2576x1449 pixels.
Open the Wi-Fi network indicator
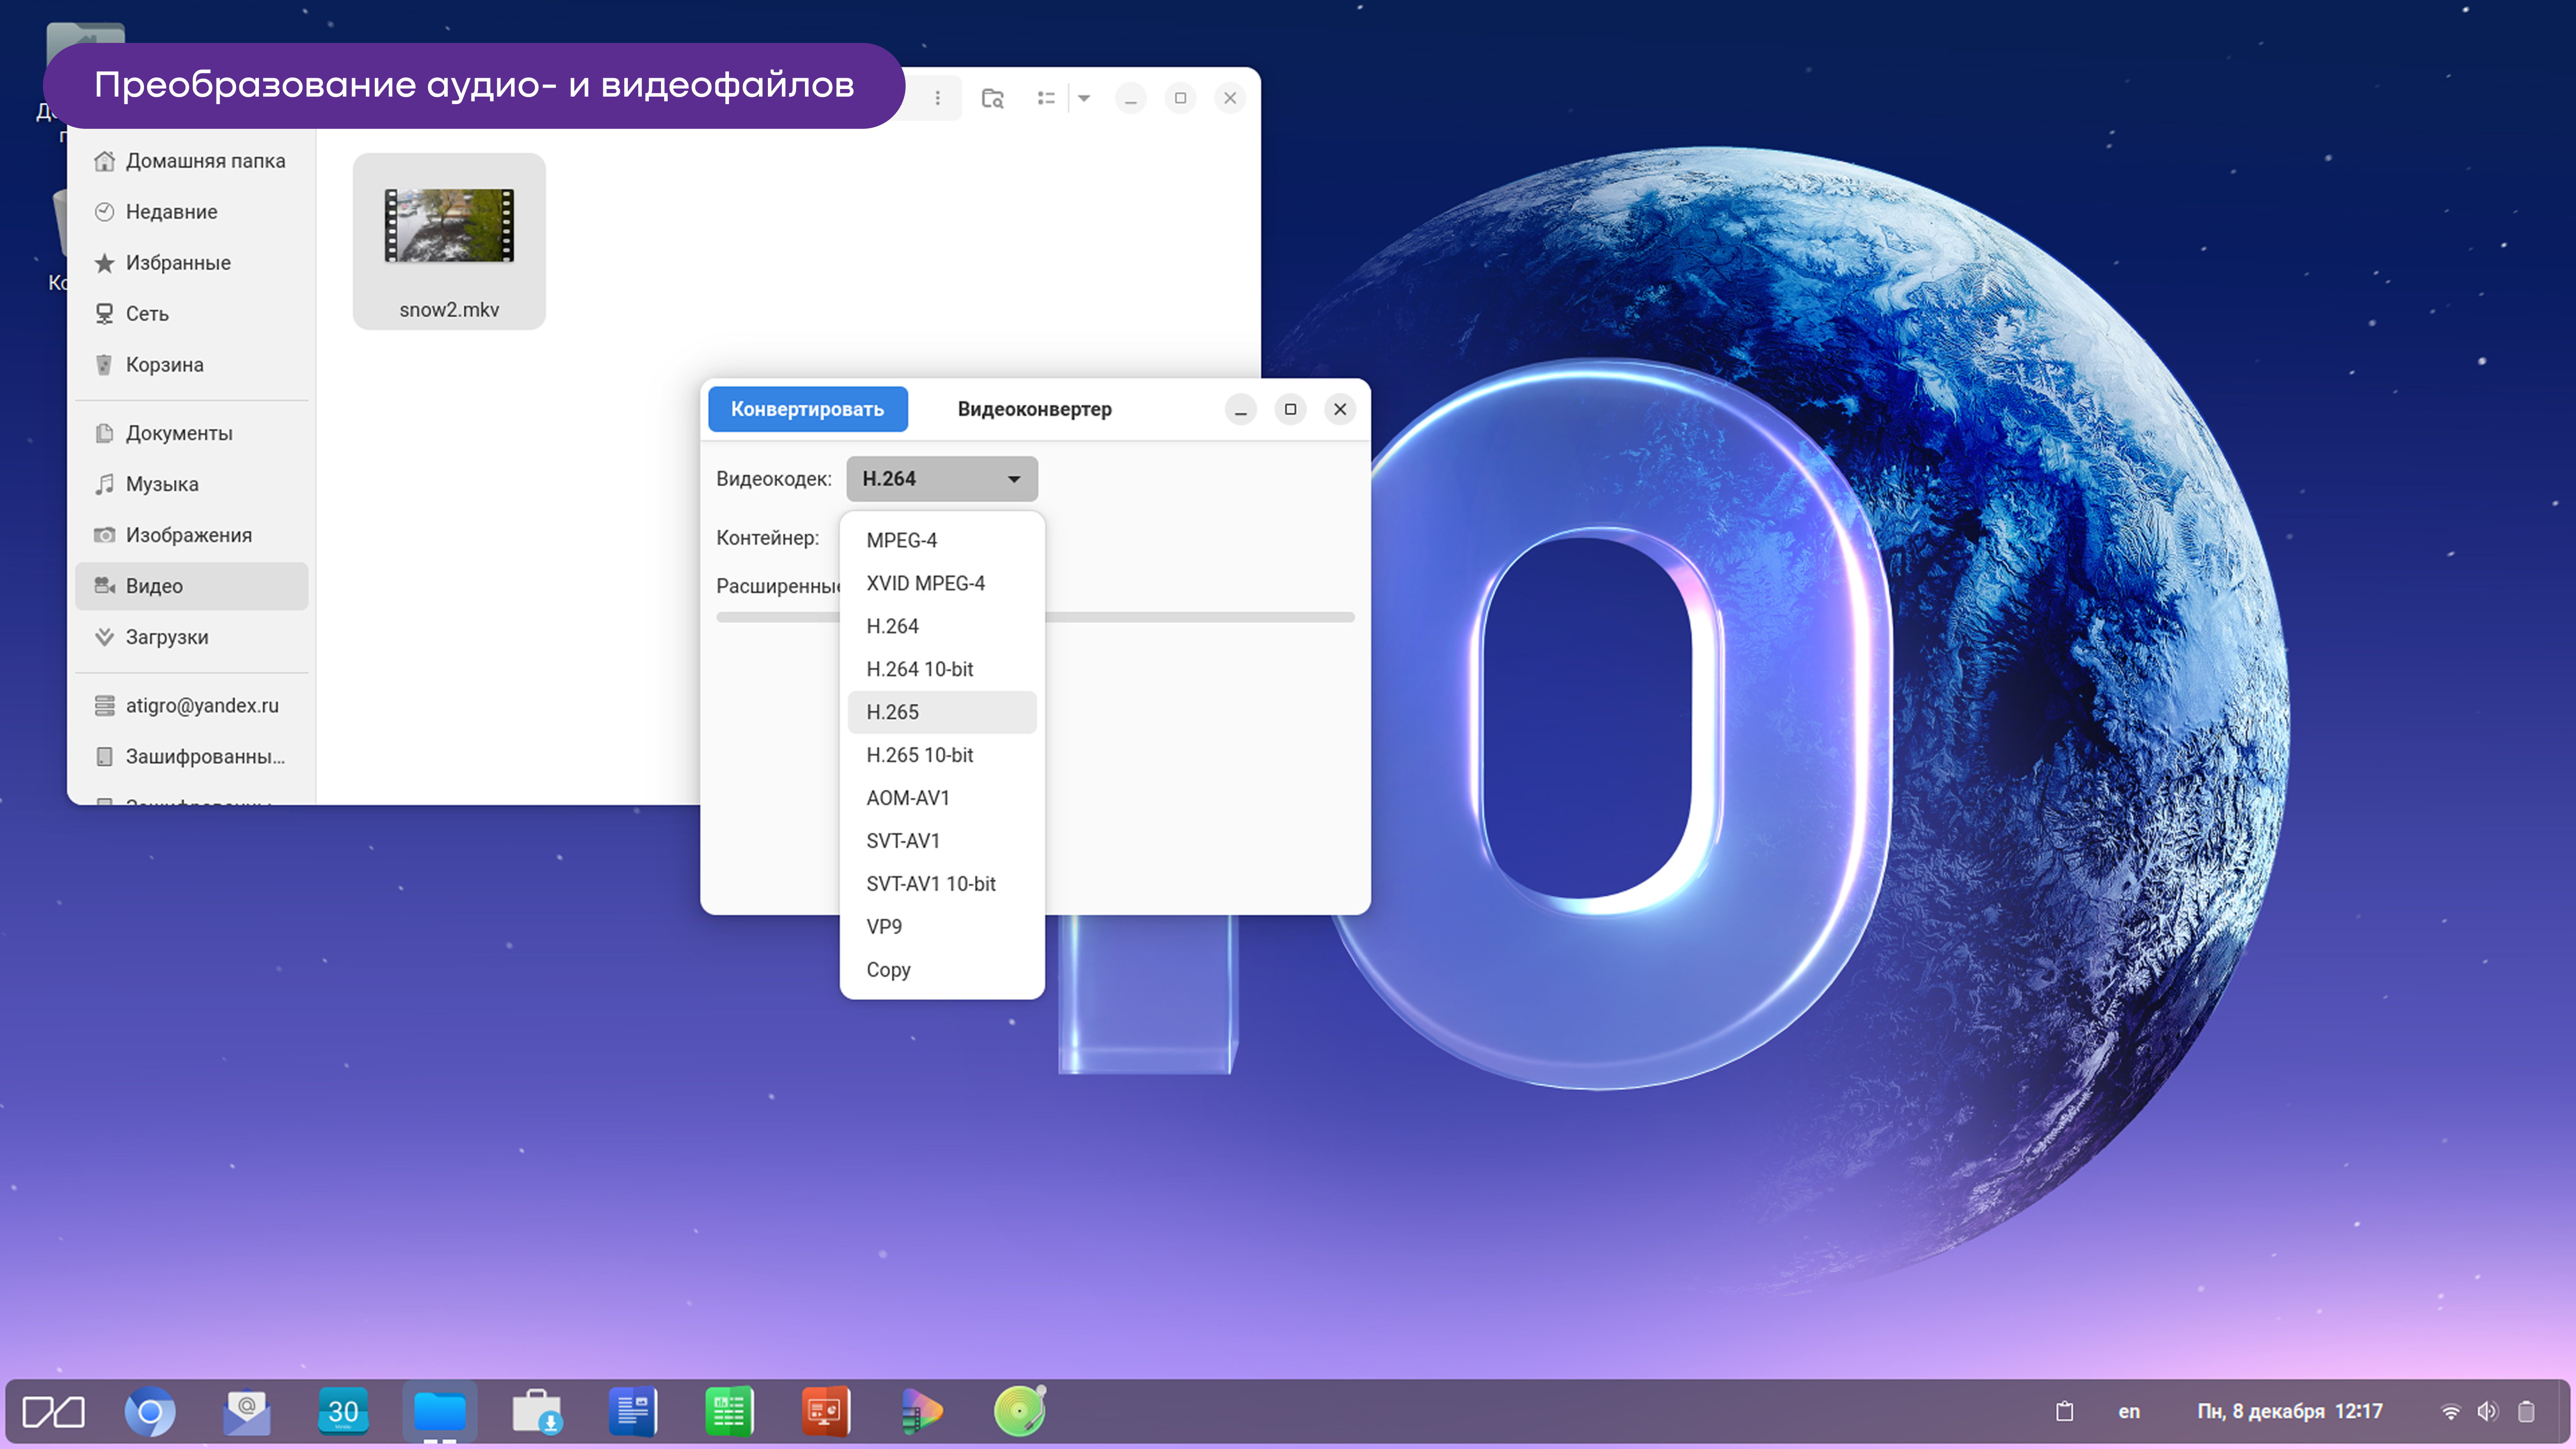point(2450,1411)
